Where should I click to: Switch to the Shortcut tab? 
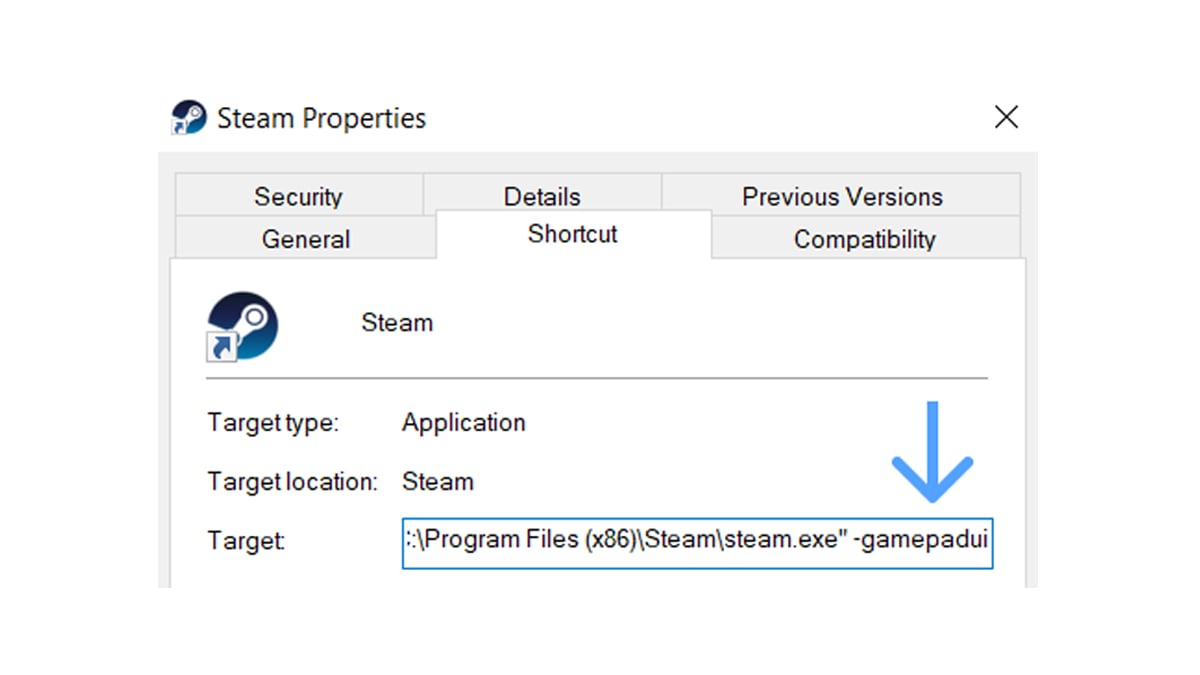click(x=572, y=234)
